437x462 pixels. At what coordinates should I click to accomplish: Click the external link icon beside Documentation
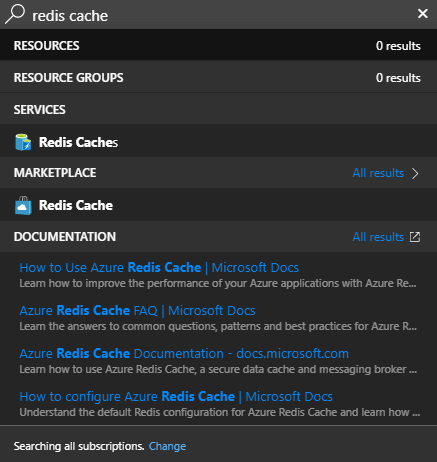tap(415, 237)
